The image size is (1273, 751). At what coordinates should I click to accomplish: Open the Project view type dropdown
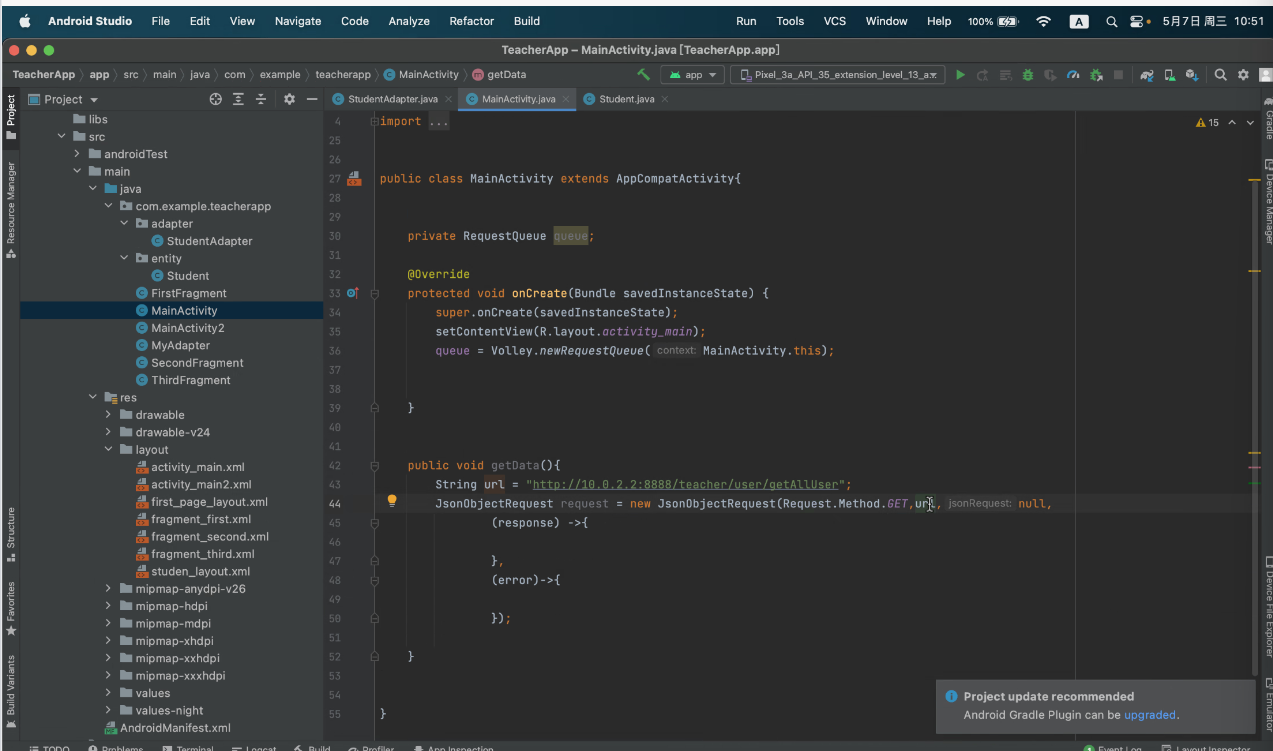click(x=64, y=99)
